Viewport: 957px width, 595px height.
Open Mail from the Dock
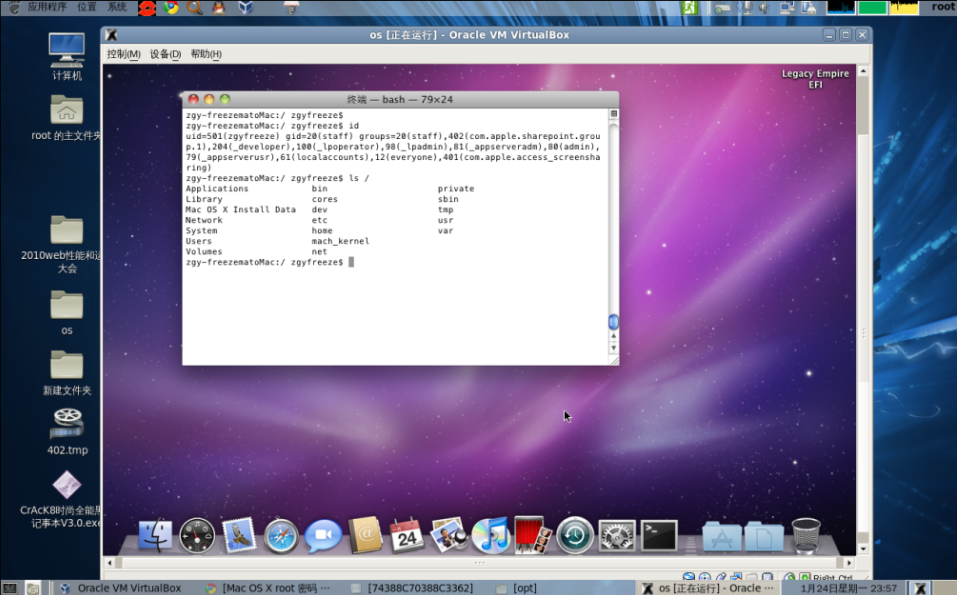237,536
